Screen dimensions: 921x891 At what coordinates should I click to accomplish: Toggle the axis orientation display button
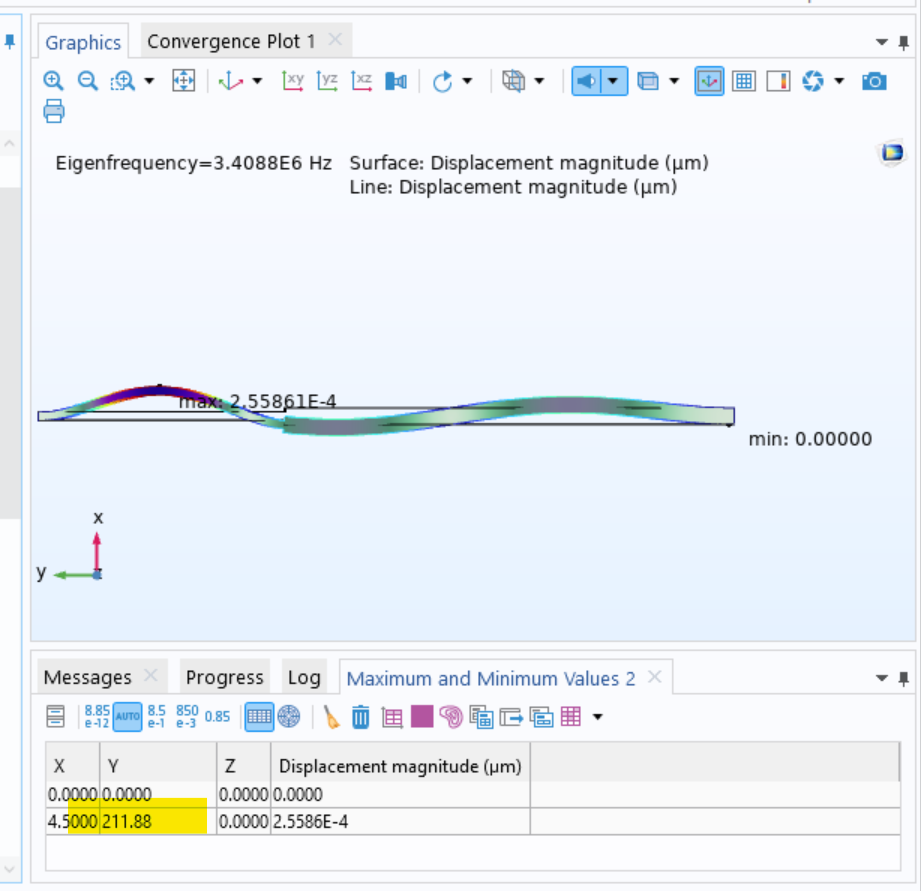coord(709,81)
